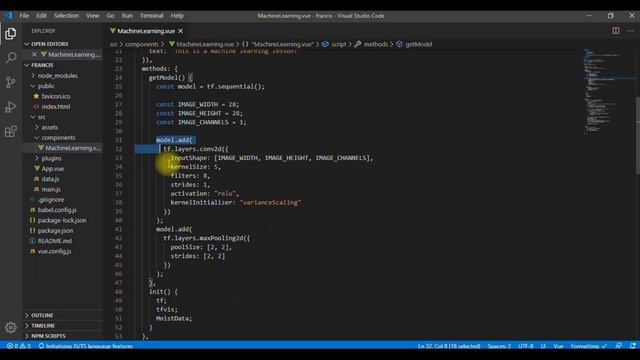Open package.json in explorer
The width and height of the screenshot is (640, 360).
pyautogui.click(x=56, y=231)
